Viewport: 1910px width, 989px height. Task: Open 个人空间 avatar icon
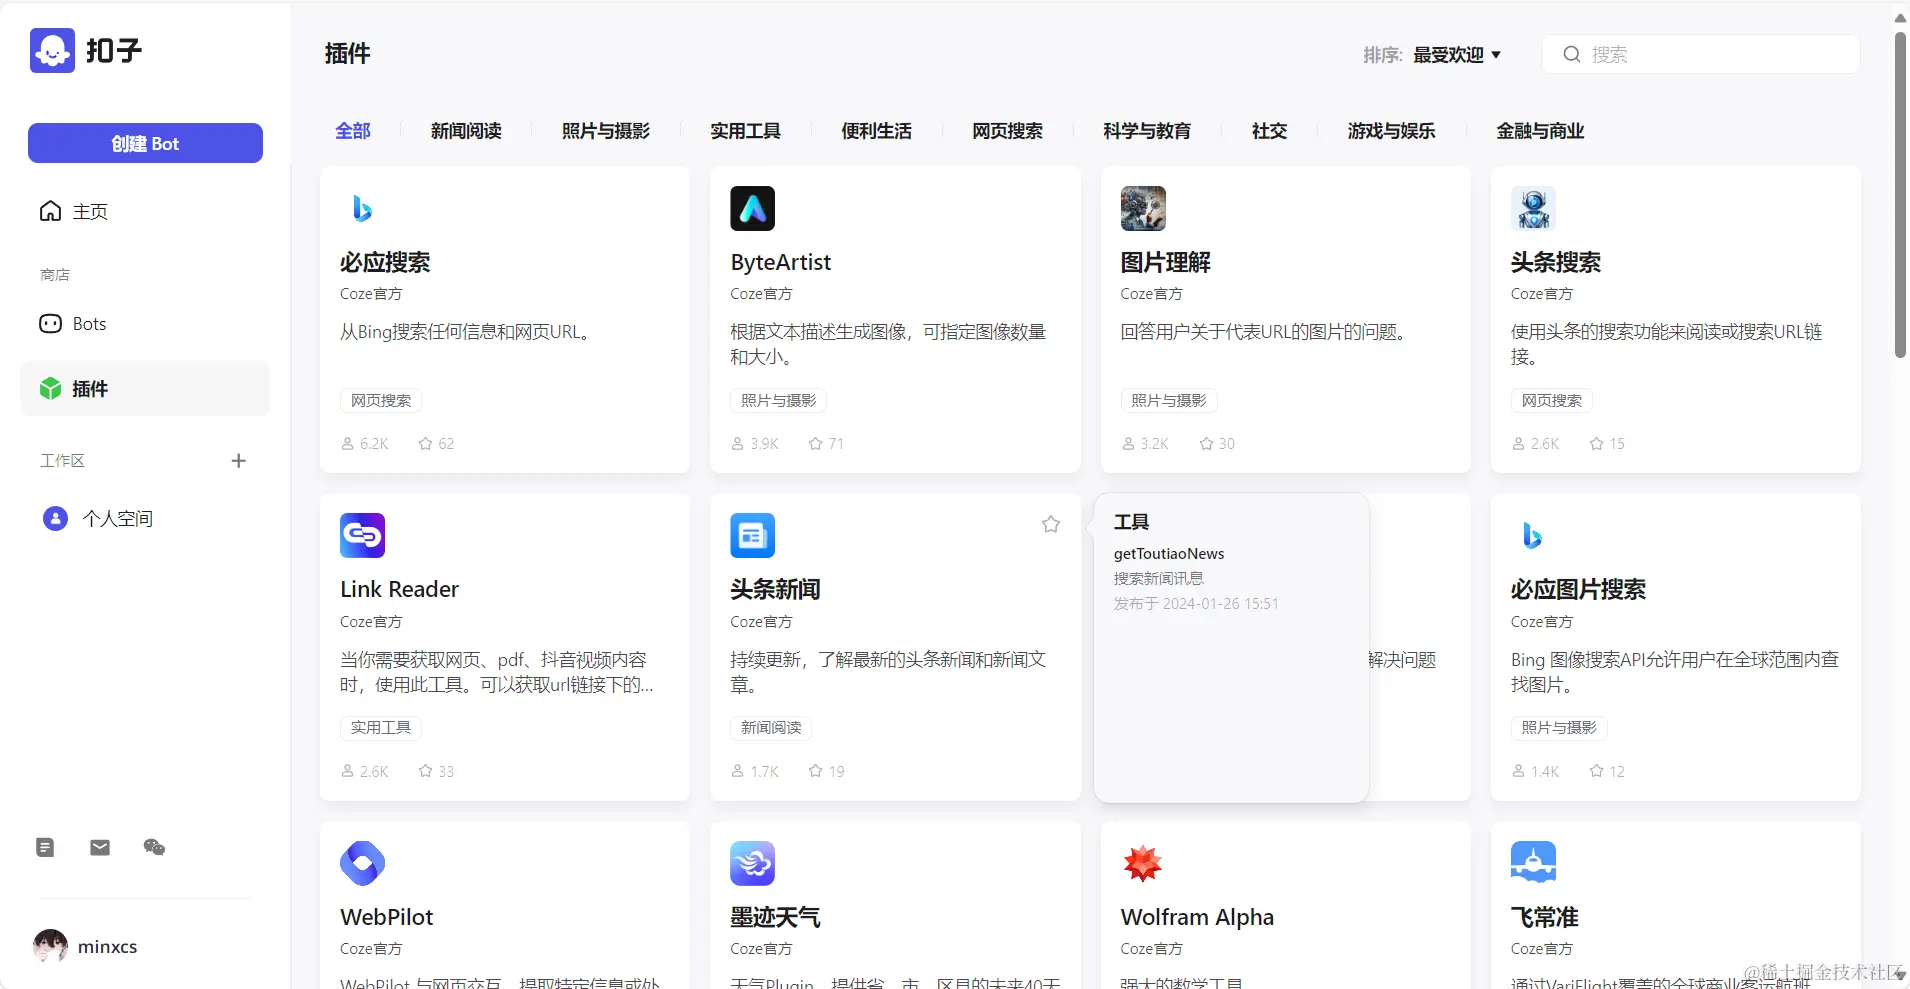(x=55, y=518)
